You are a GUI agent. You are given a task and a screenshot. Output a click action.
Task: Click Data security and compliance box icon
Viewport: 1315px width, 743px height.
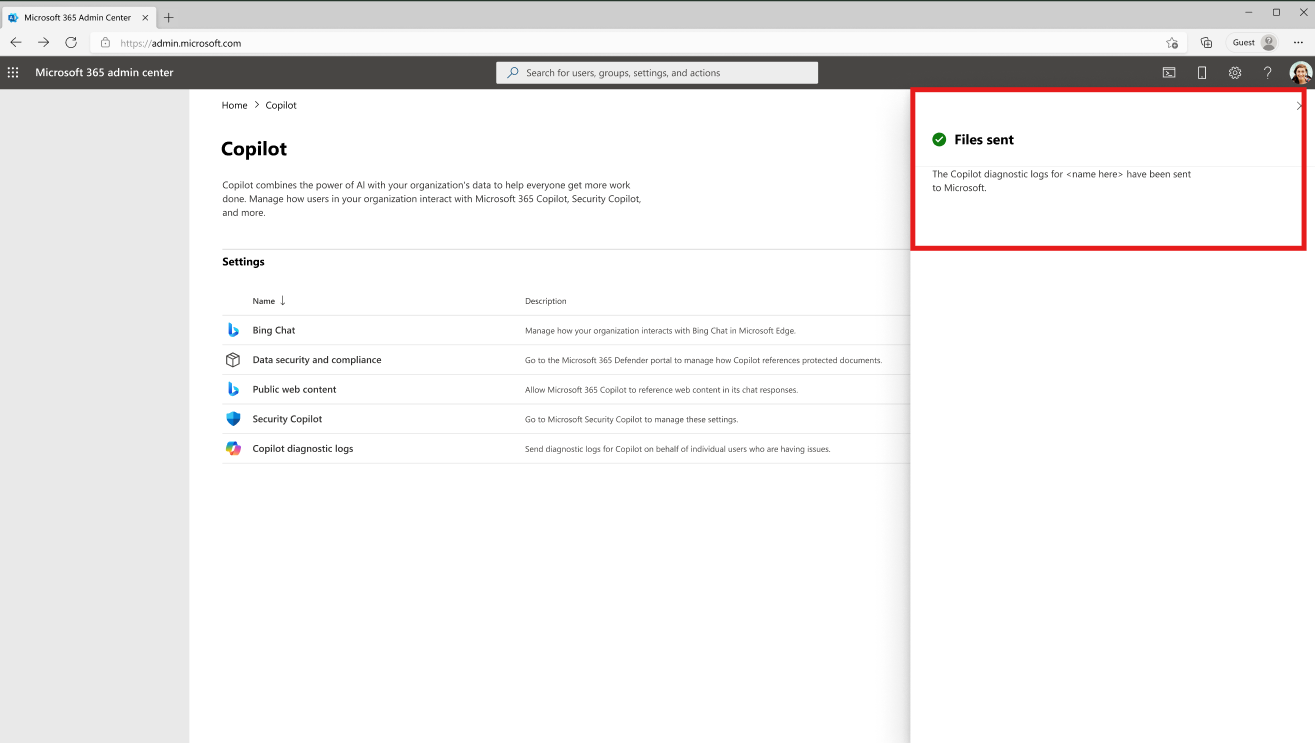click(x=233, y=360)
